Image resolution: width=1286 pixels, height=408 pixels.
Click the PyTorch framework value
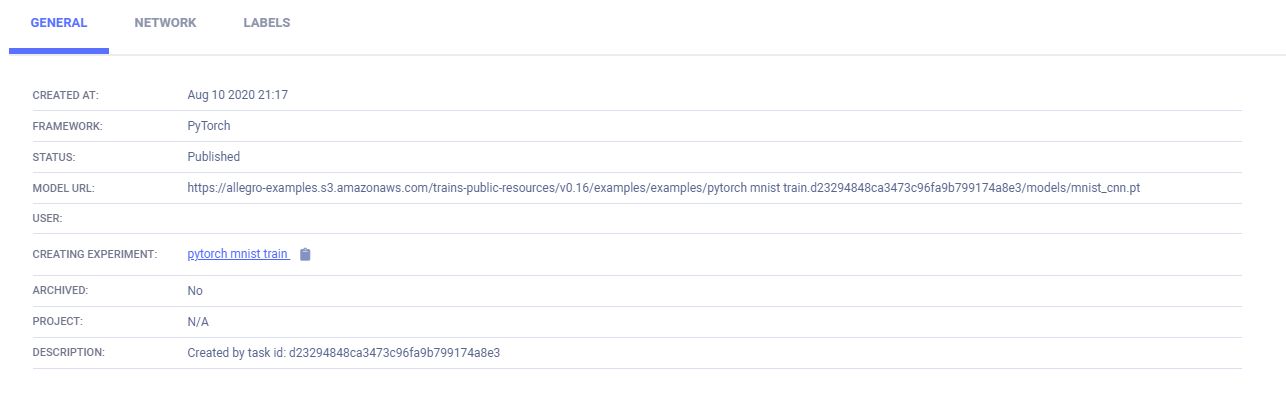click(x=209, y=126)
